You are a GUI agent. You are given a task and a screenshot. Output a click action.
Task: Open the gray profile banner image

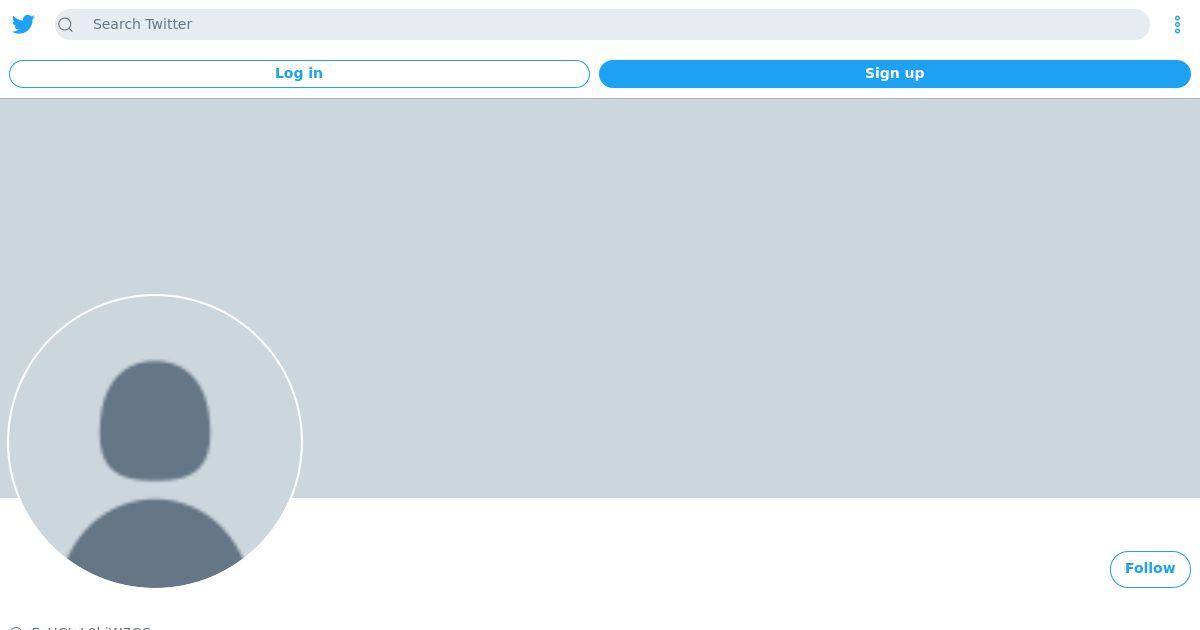pyautogui.click(x=600, y=298)
